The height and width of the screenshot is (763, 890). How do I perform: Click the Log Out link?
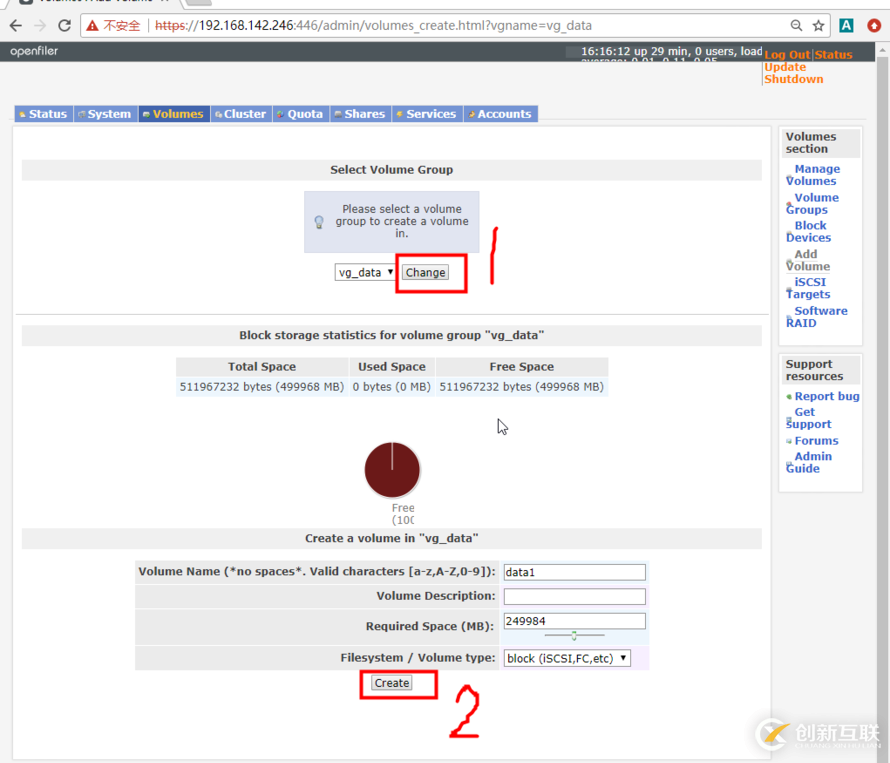pyautogui.click(x=788, y=55)
